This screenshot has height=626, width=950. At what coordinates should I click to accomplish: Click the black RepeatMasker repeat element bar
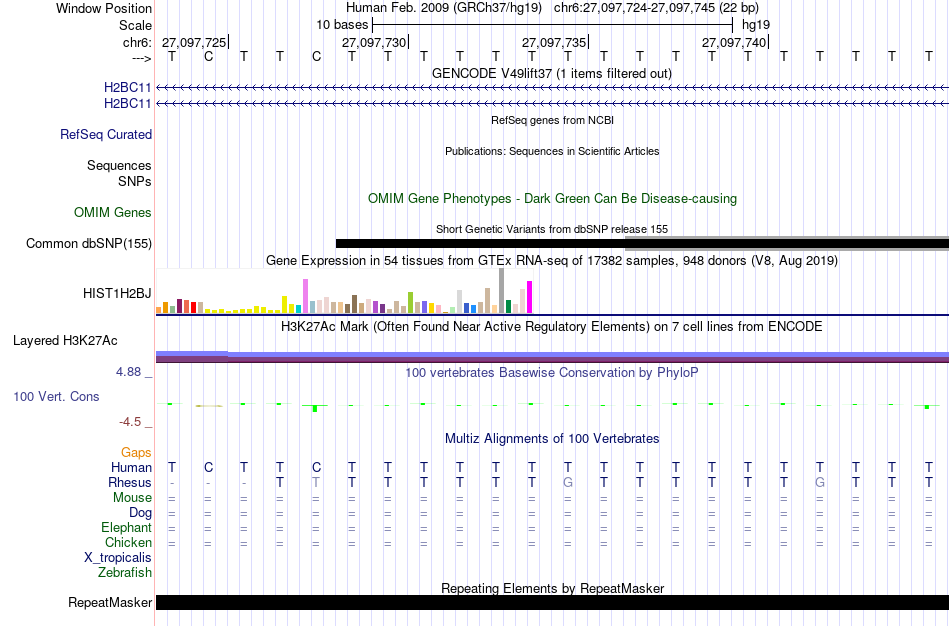point(553,602)
